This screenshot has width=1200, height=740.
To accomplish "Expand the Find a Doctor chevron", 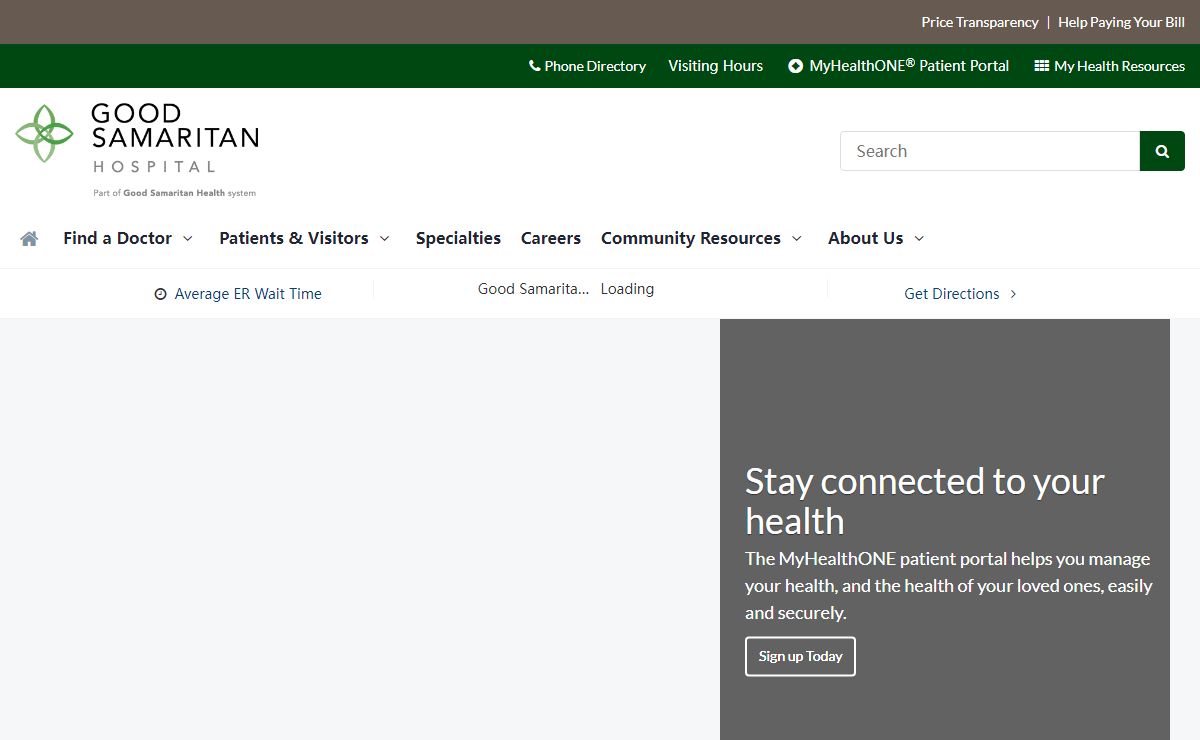I will pos(187,238).
